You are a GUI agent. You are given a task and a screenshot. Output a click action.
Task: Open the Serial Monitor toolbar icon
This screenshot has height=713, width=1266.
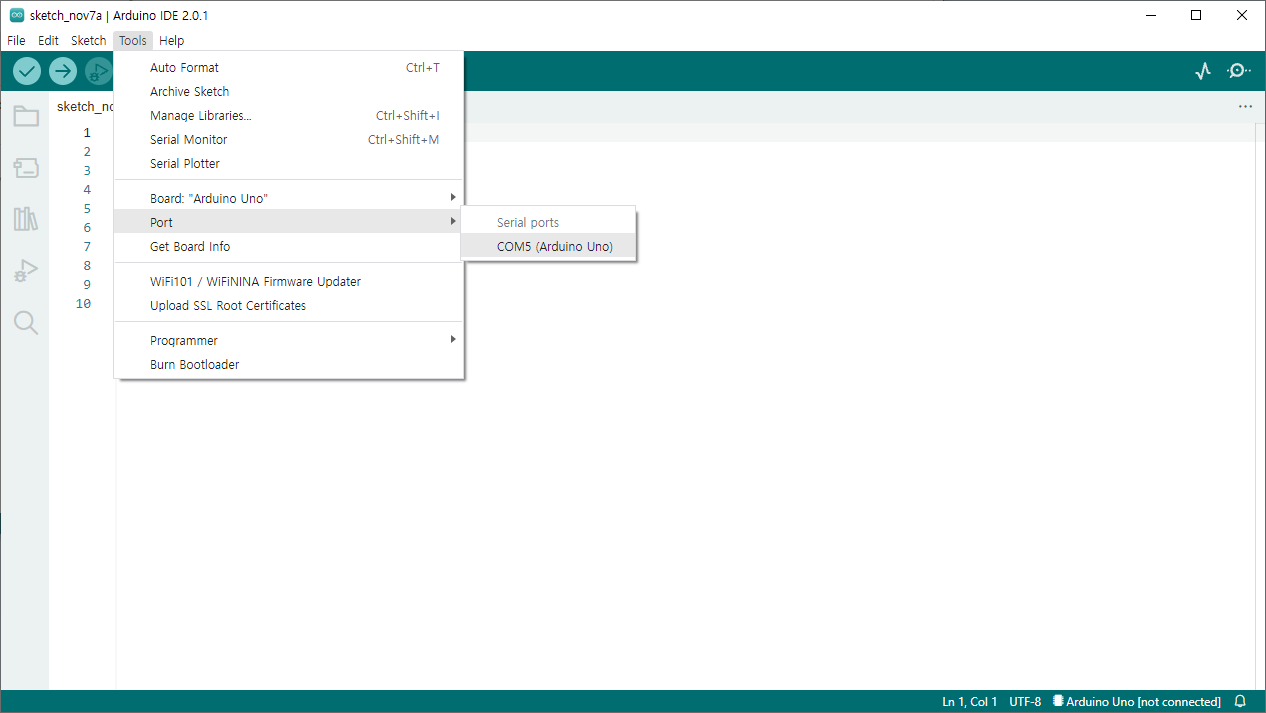pyautogui.click(x=1239, y=71)
